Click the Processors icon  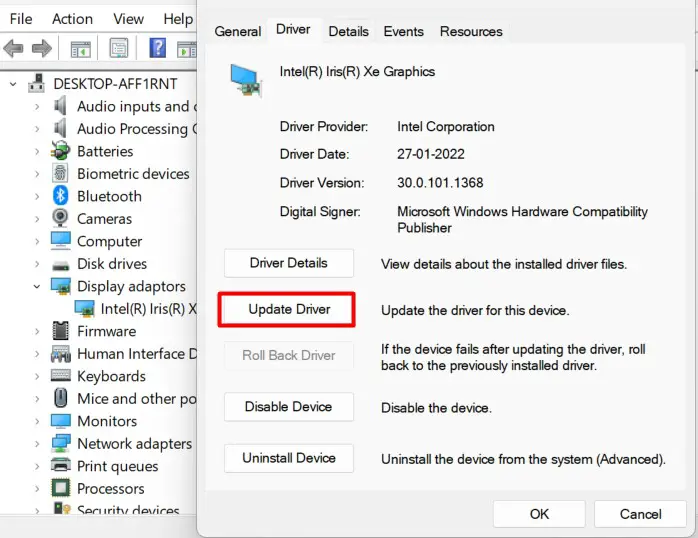pyautogui.click(x=61, y=488)
